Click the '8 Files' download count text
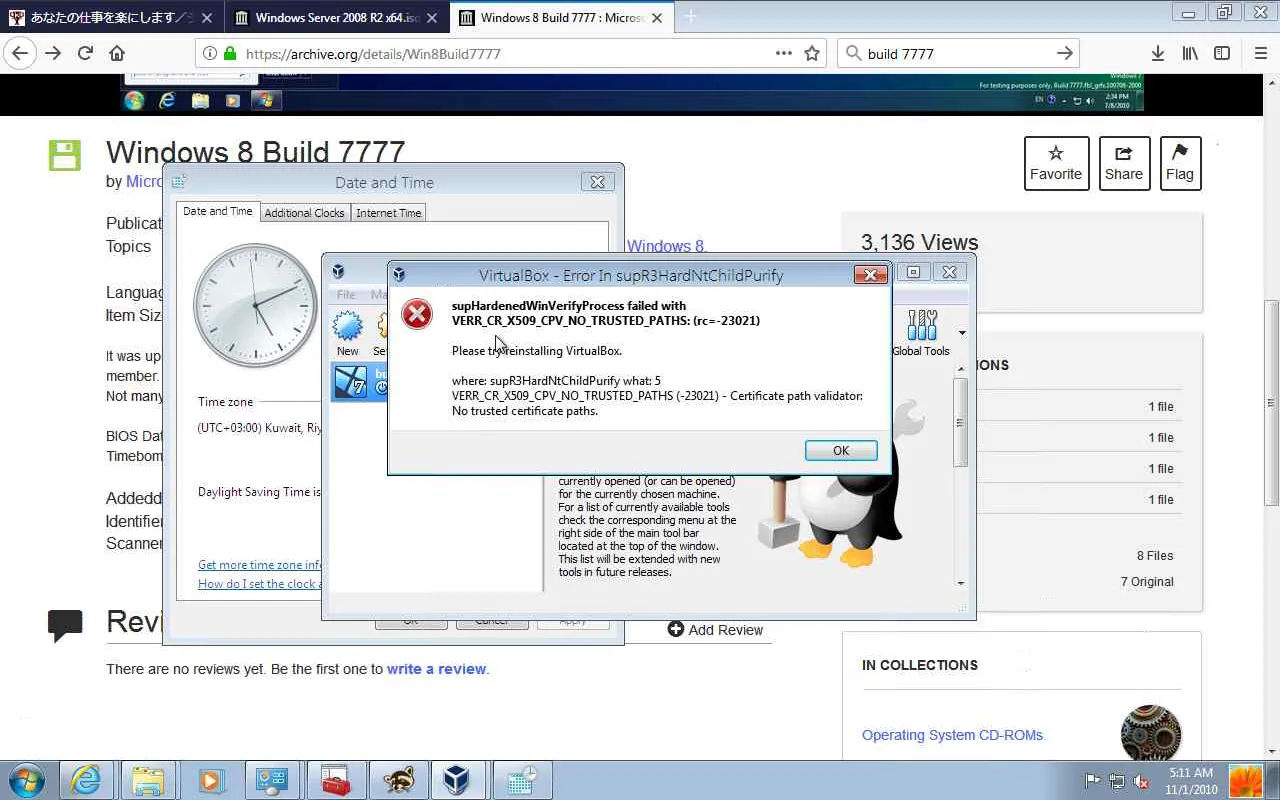Viewport: 1280px width, 800px height. [x=1155, y=556]
